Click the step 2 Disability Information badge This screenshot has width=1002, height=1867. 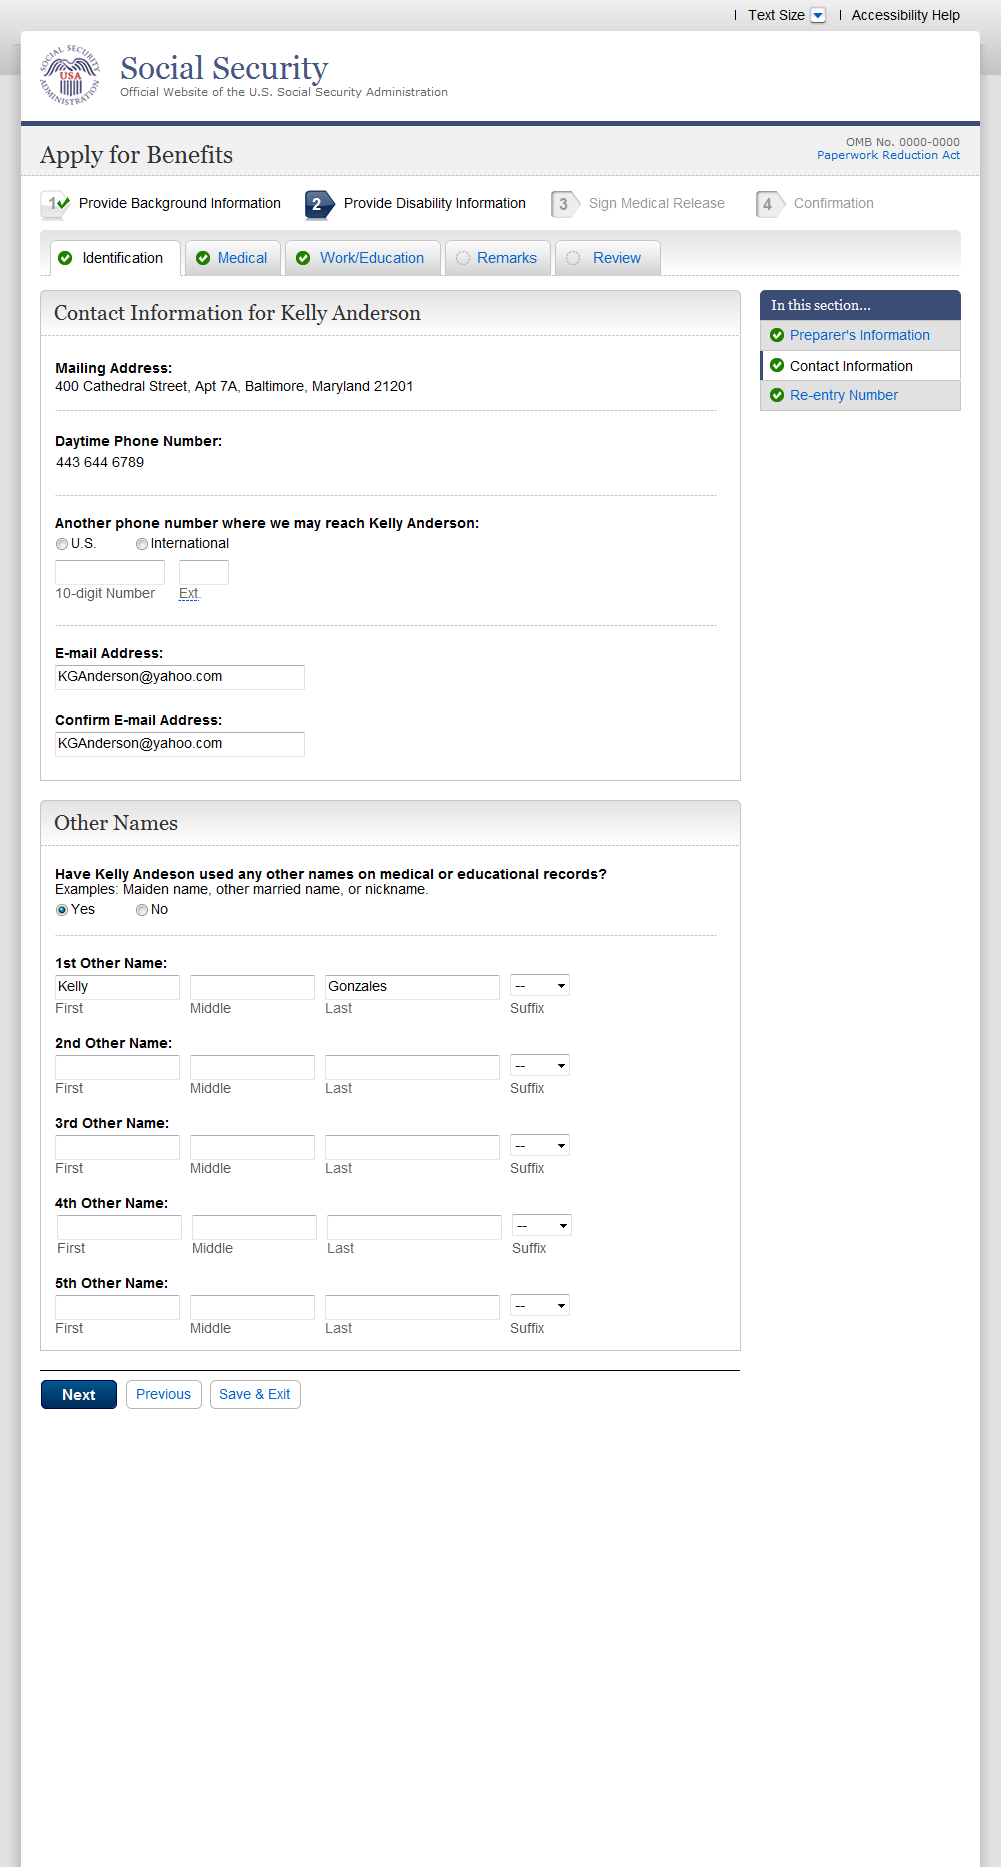(x=318, y=204)
